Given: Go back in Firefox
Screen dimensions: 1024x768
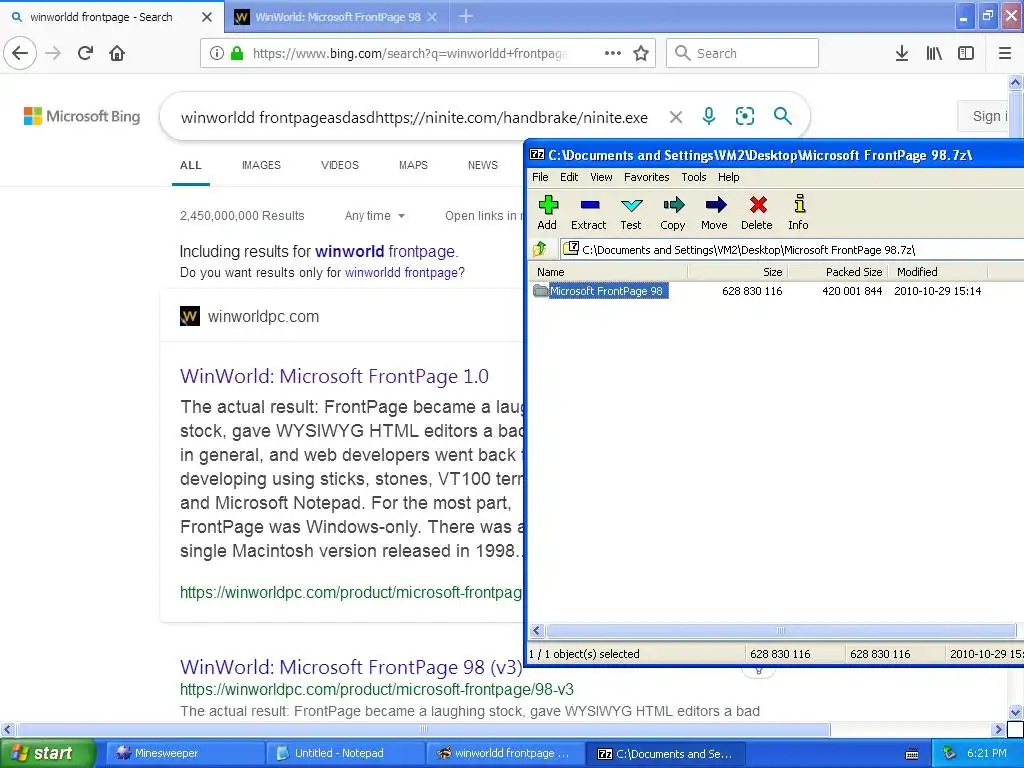Looking at the screenshot, I should (x=20, y=53).
